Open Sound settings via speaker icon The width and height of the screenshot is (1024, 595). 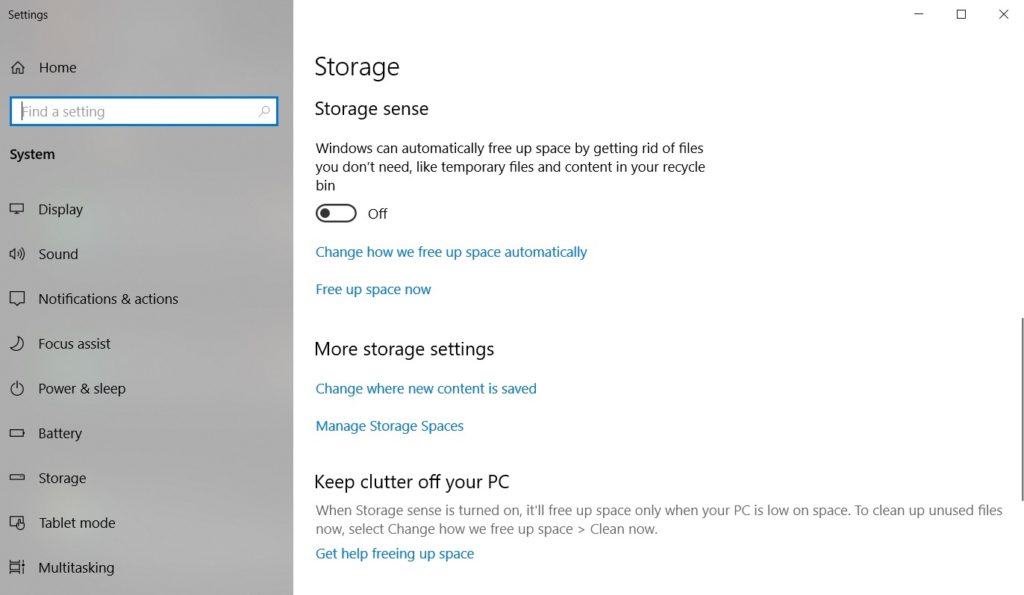click(x=17, y=254)
